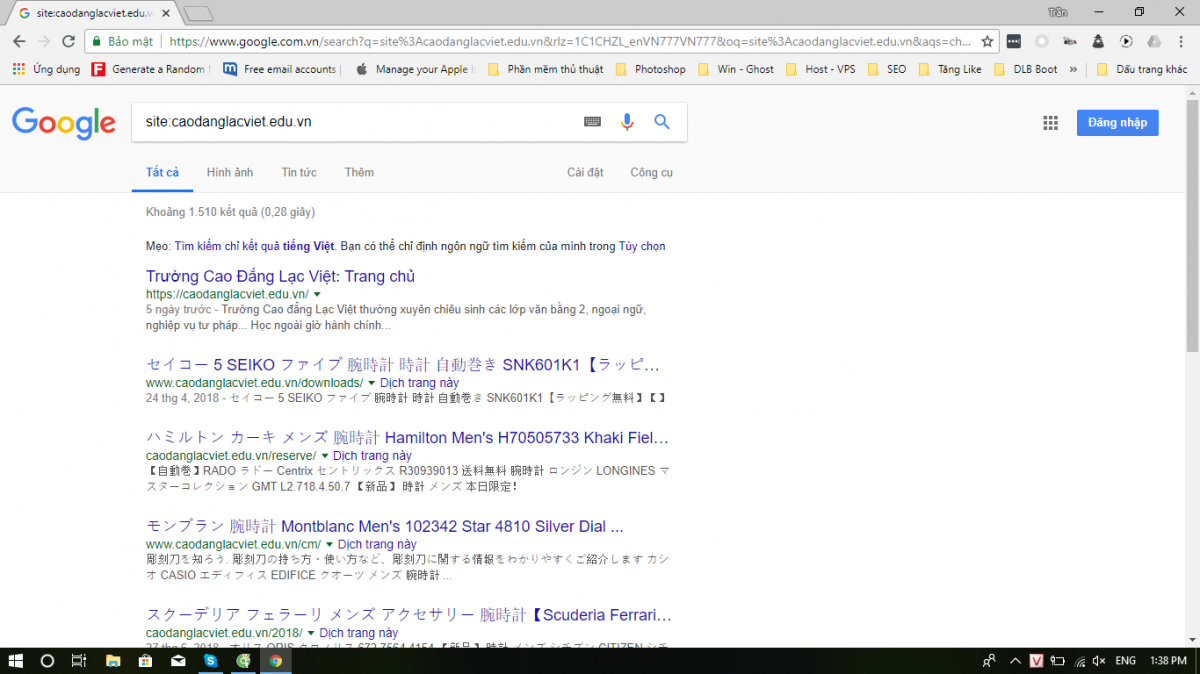Screen dimensions: 1200x674
Task: Open the Tùy chọn preferences link
Action: (642, 246)
